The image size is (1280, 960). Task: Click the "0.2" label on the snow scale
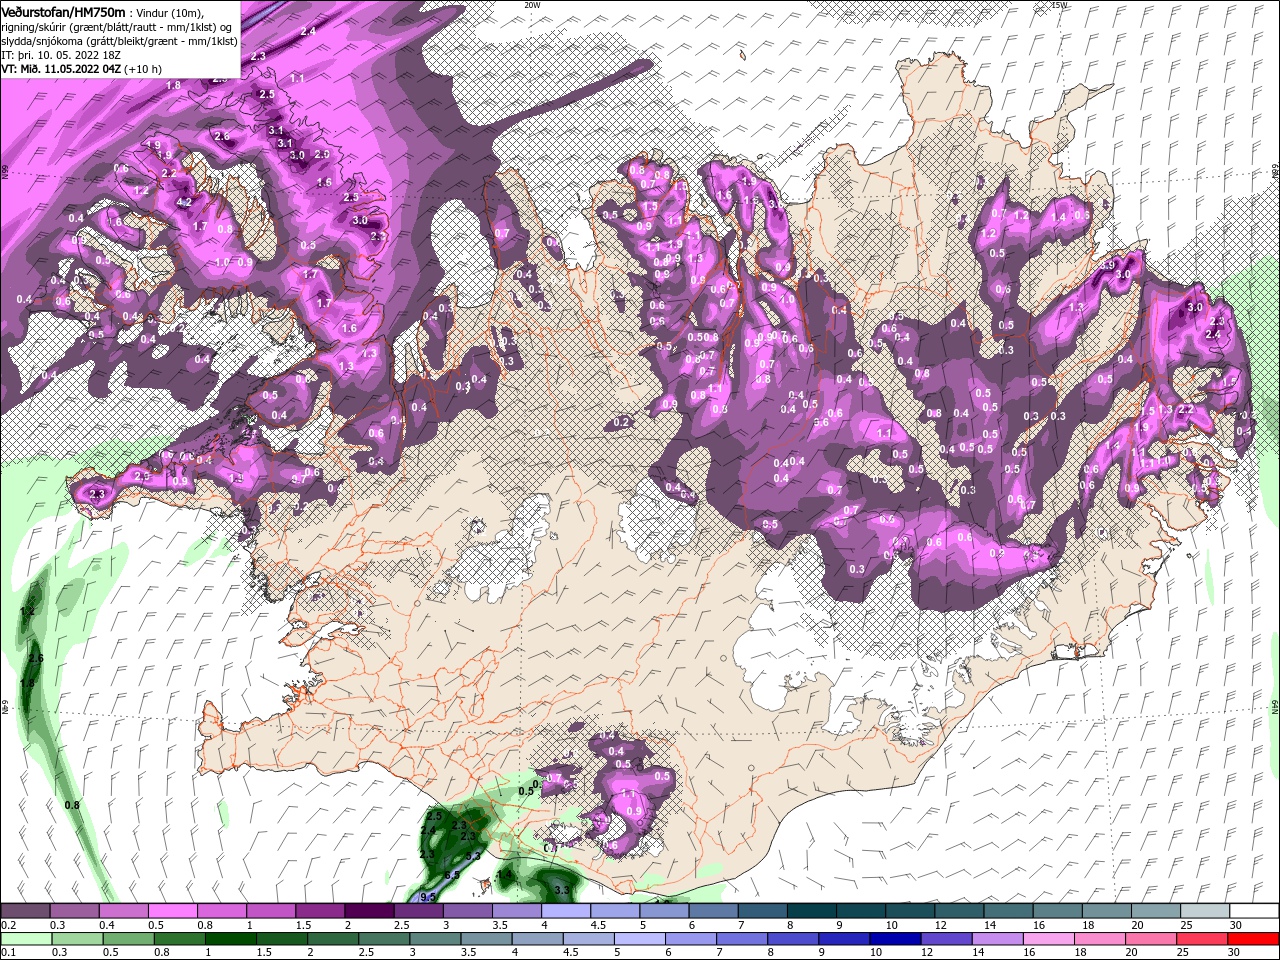7,925
